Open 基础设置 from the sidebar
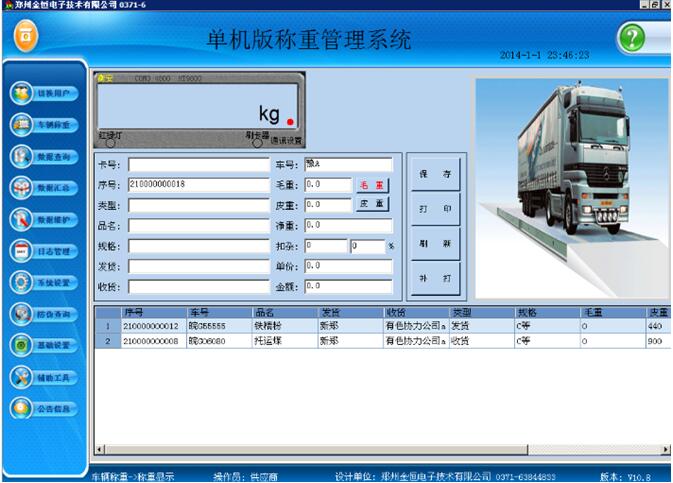 coord(44,345)
